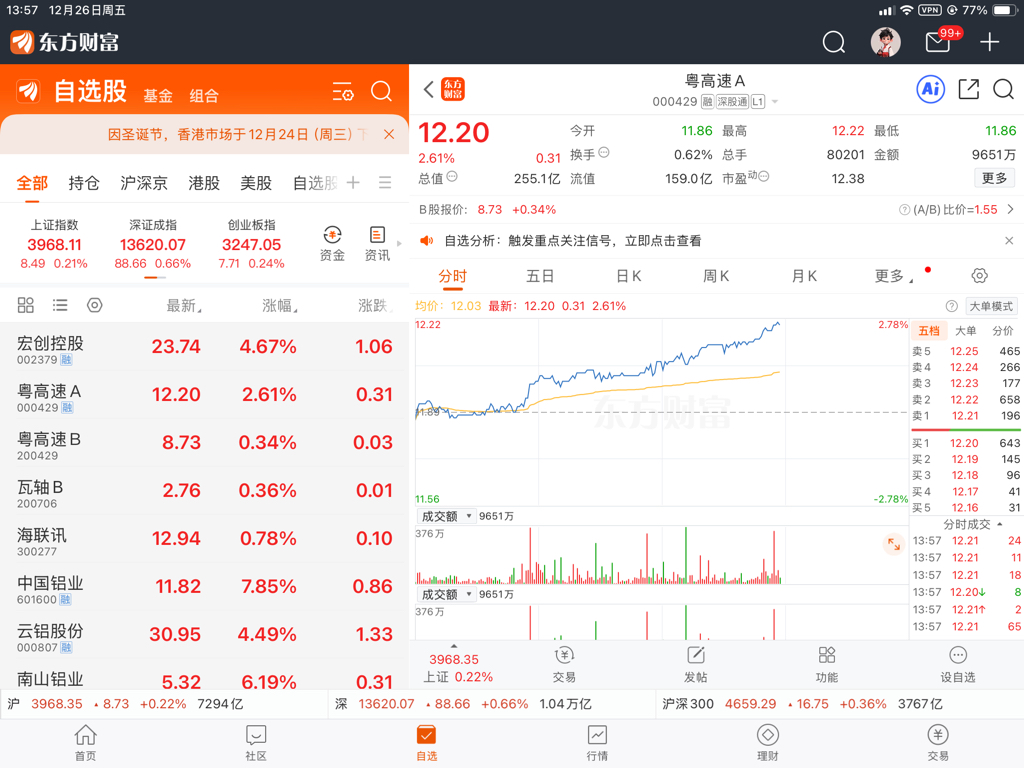Select 五档 order book view
Viewport: 1024px width, 768px height.
(x=929, y=331)
